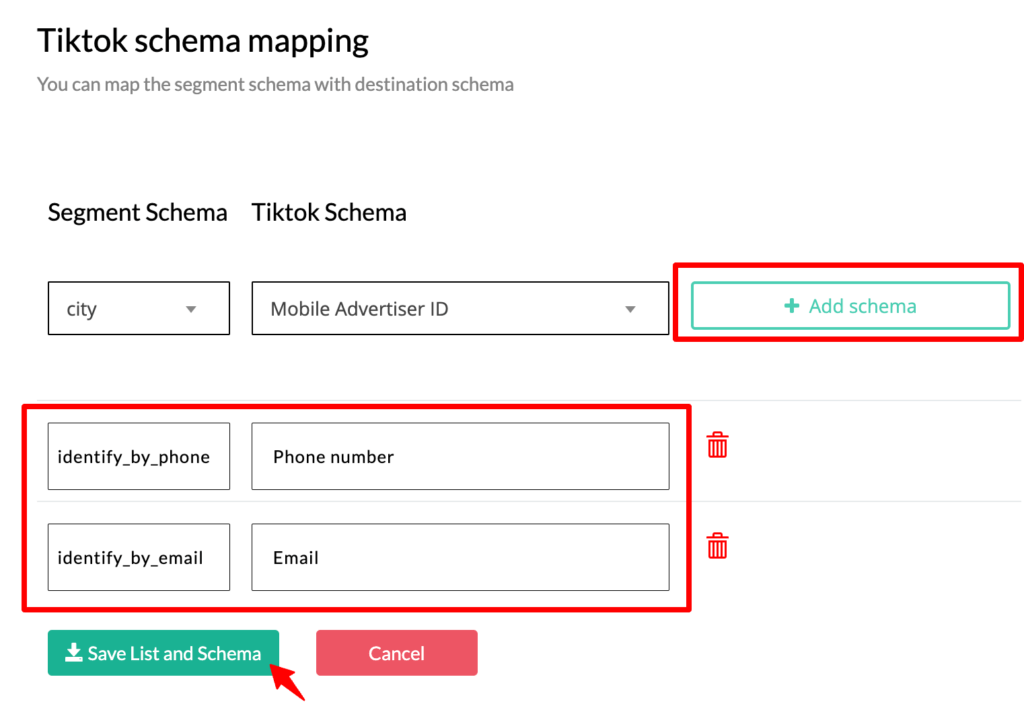Click the download icon on Save button
This screenshot has height=708, width=1024.
[x=73, y=652]
